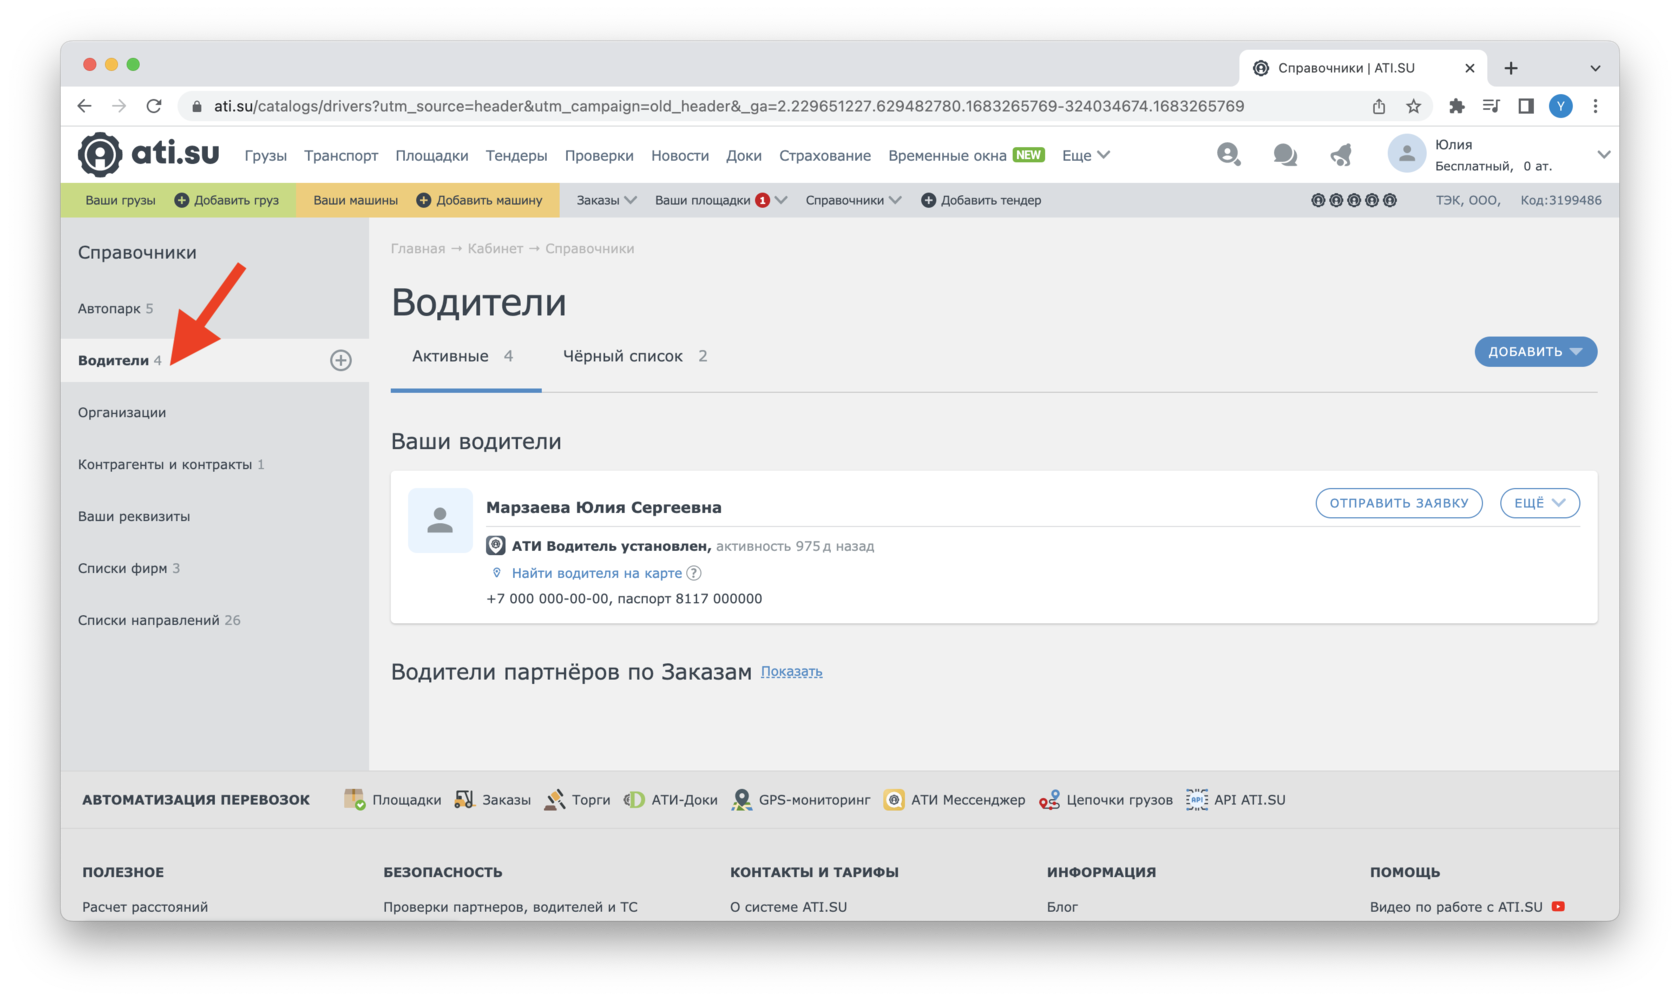The width and height of the screenshot is (1680, 1001).
Task: Open the megaphone notifications icon
Action: pos(1341,155)
